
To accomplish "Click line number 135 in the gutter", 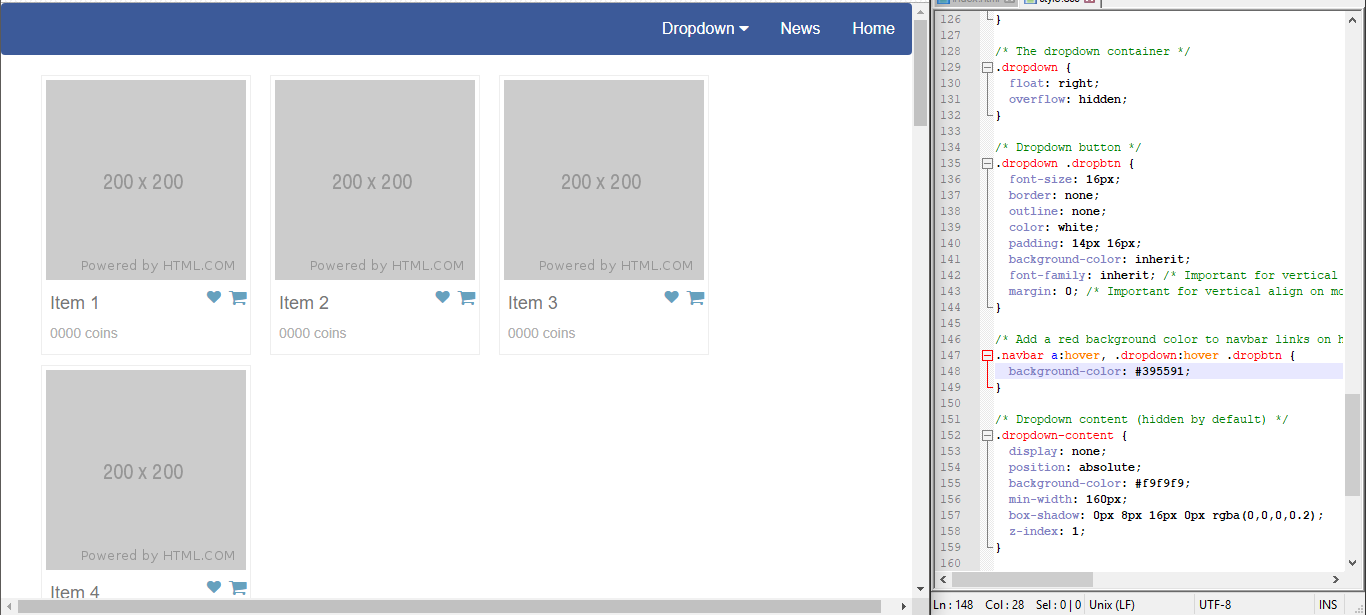I will tap(950, 163).
